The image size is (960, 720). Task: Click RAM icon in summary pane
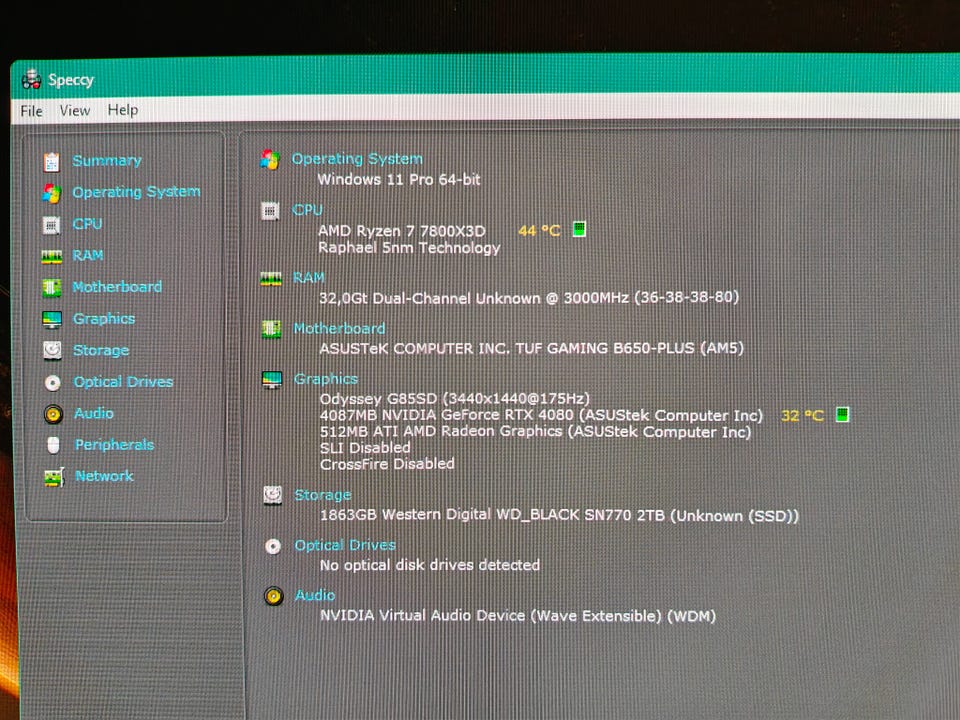(x=271, y=279)
